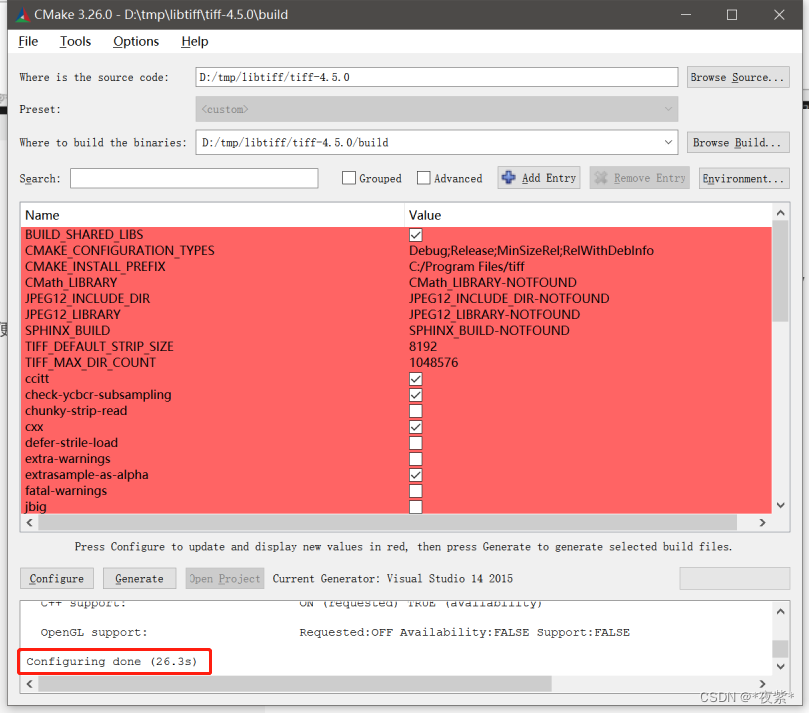Click inside the Search input field
The width and height of the screenshot is (809, 713).
(193, 178)
